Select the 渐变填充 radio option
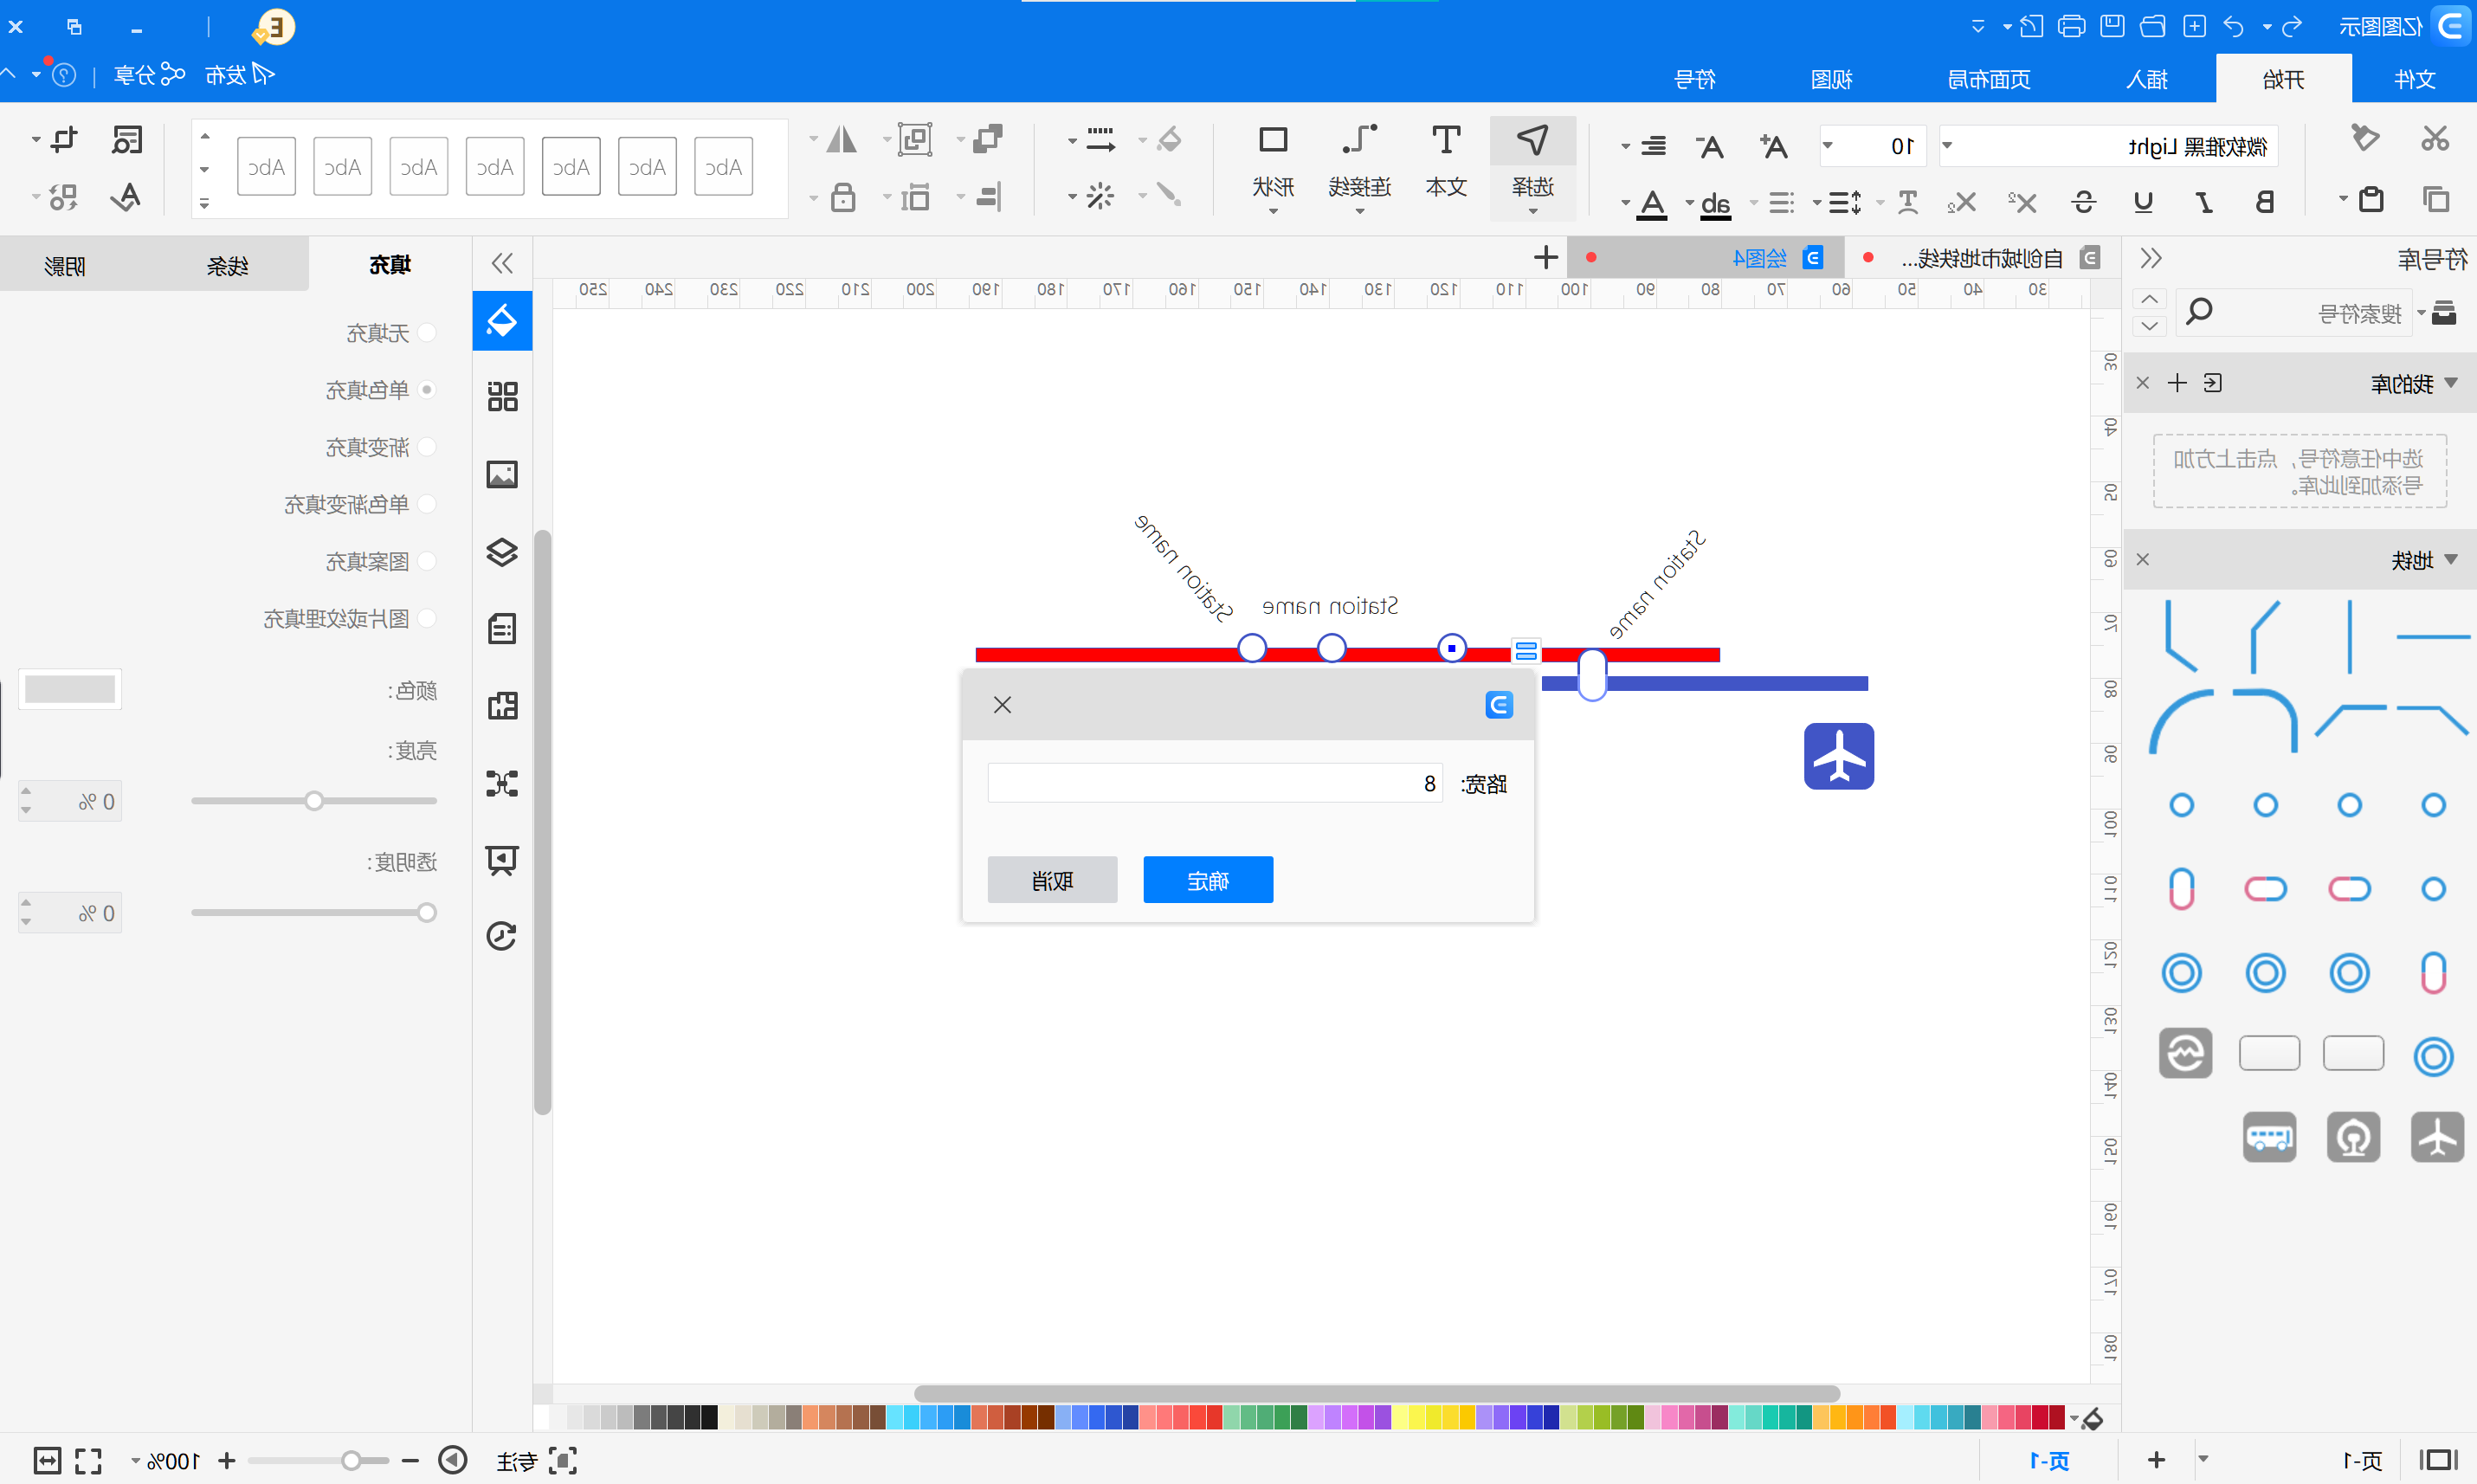 coord(428,447)
